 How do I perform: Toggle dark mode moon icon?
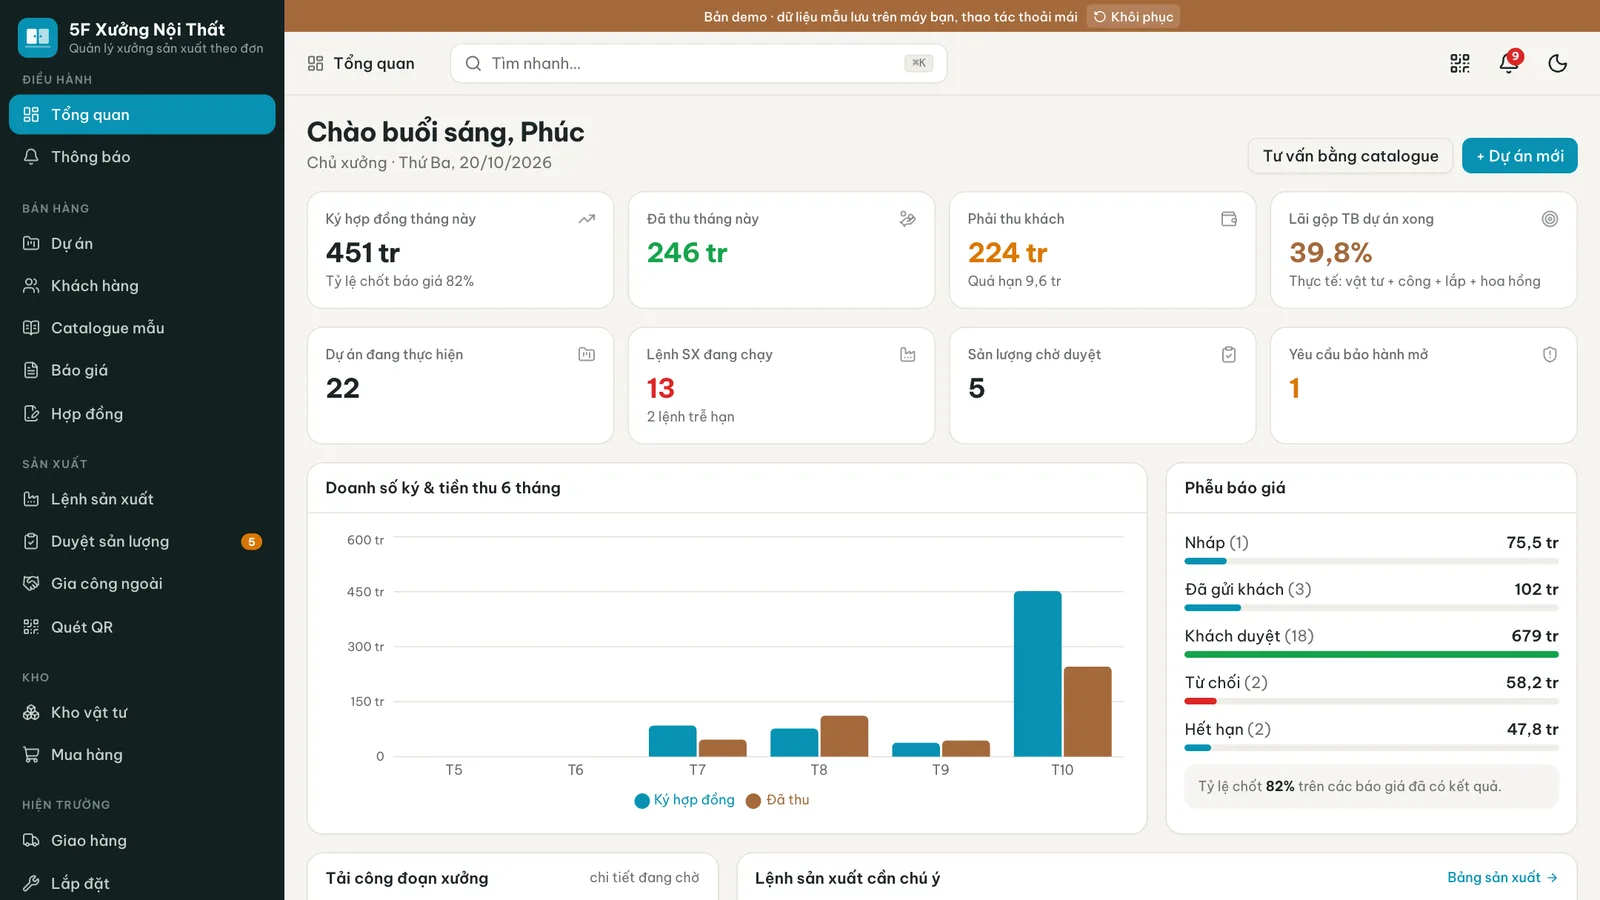pos(1558,63)
